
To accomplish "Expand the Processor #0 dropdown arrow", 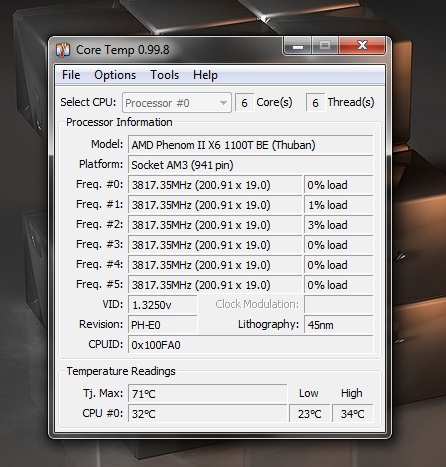I will click(x=223, y=103).
